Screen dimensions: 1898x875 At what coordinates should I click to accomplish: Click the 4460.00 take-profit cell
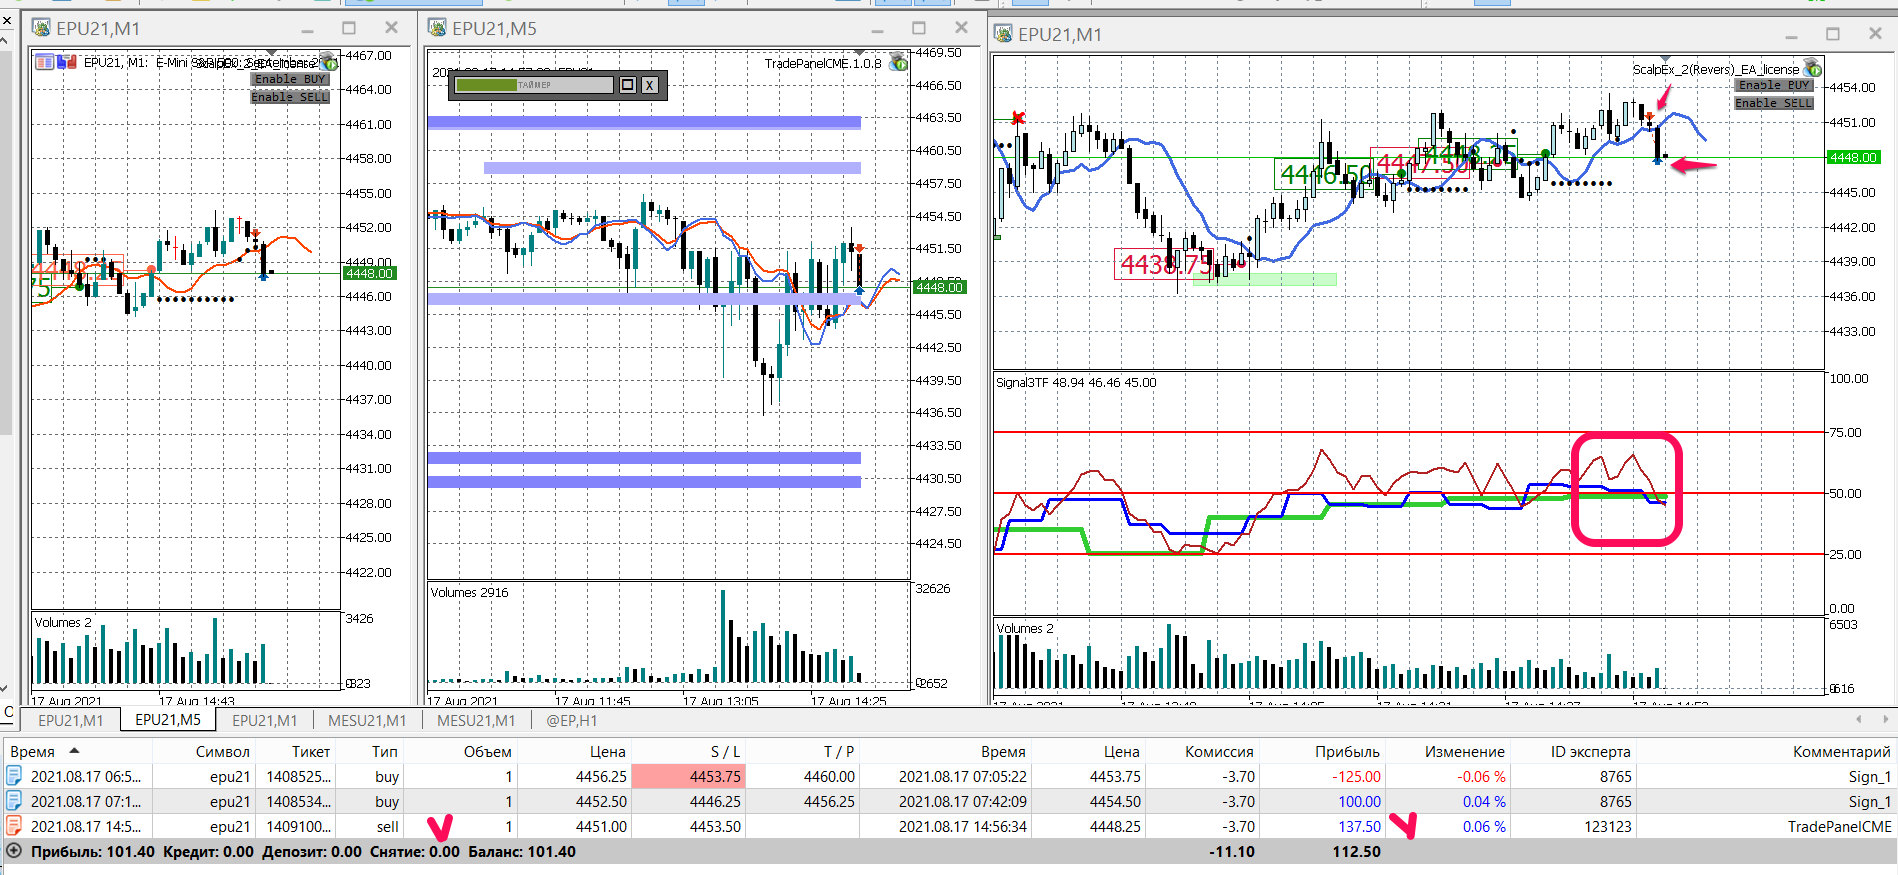804,776
